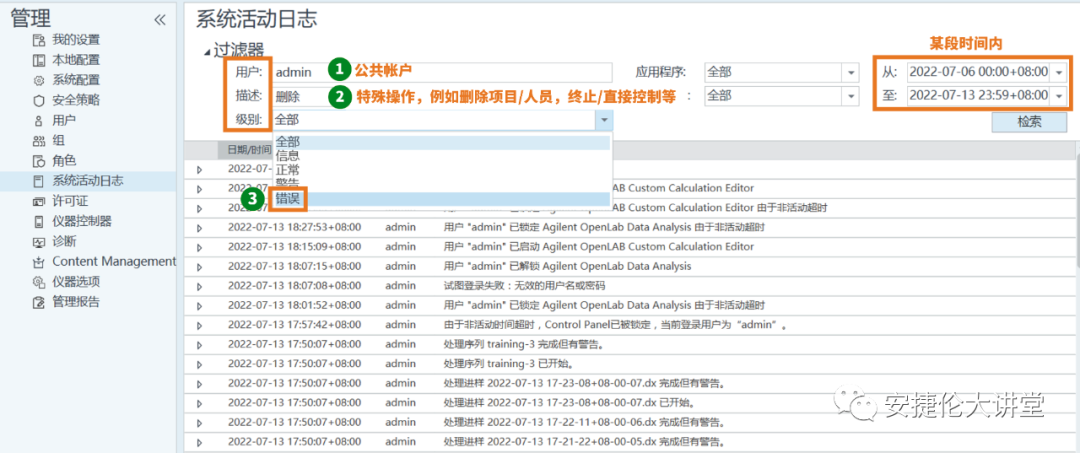
Task: Select the 系统配置 gear icon
Action: [39, 80]
